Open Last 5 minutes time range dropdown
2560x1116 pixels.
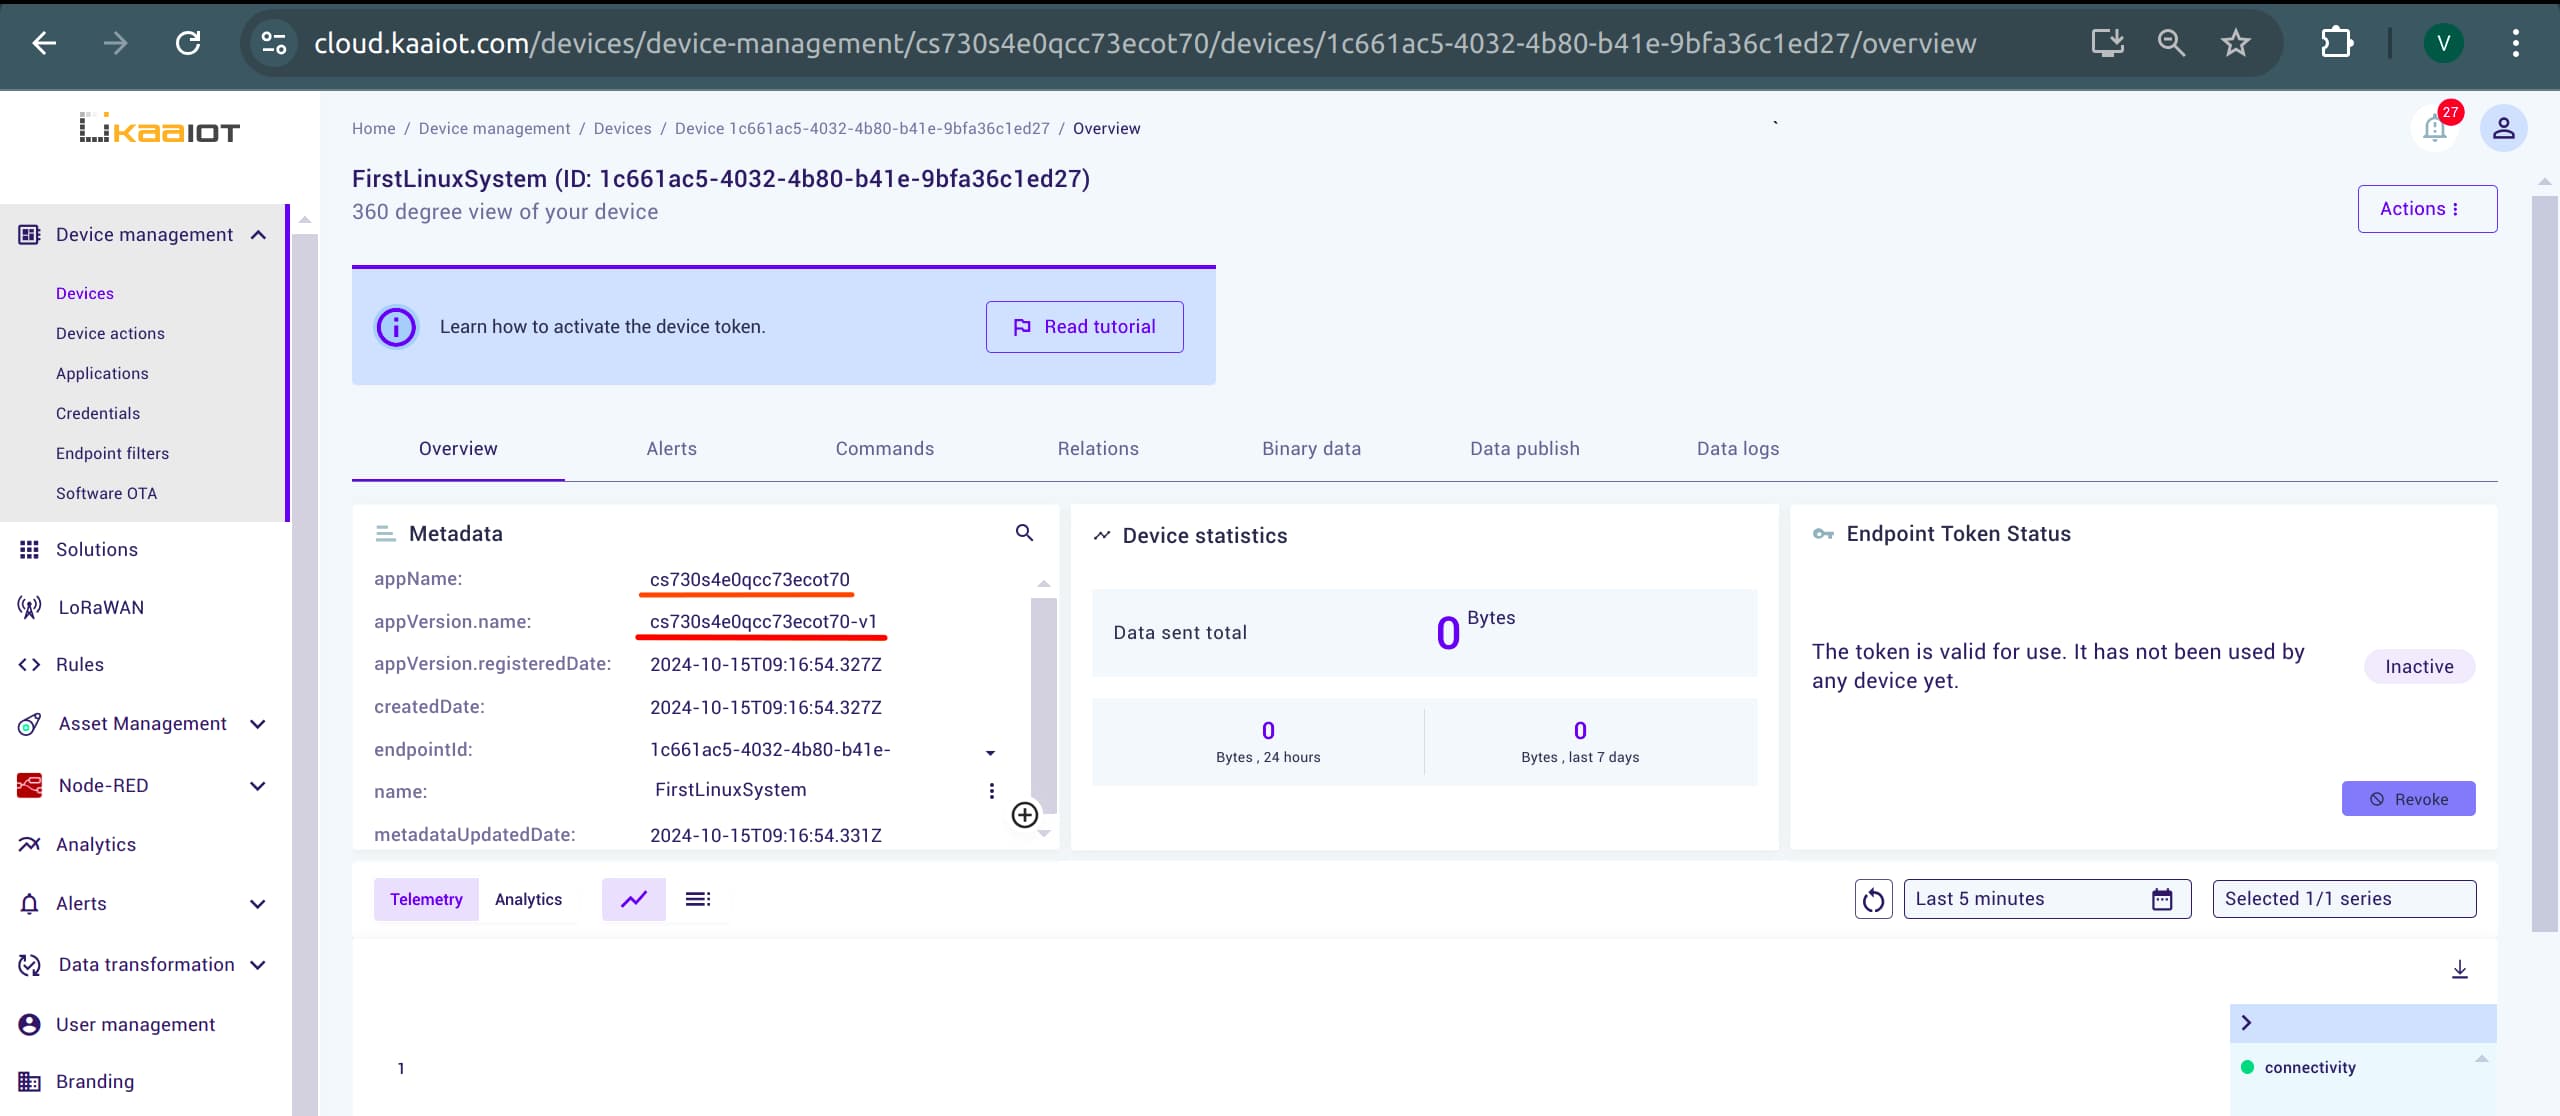click(x=2047, y=899)
